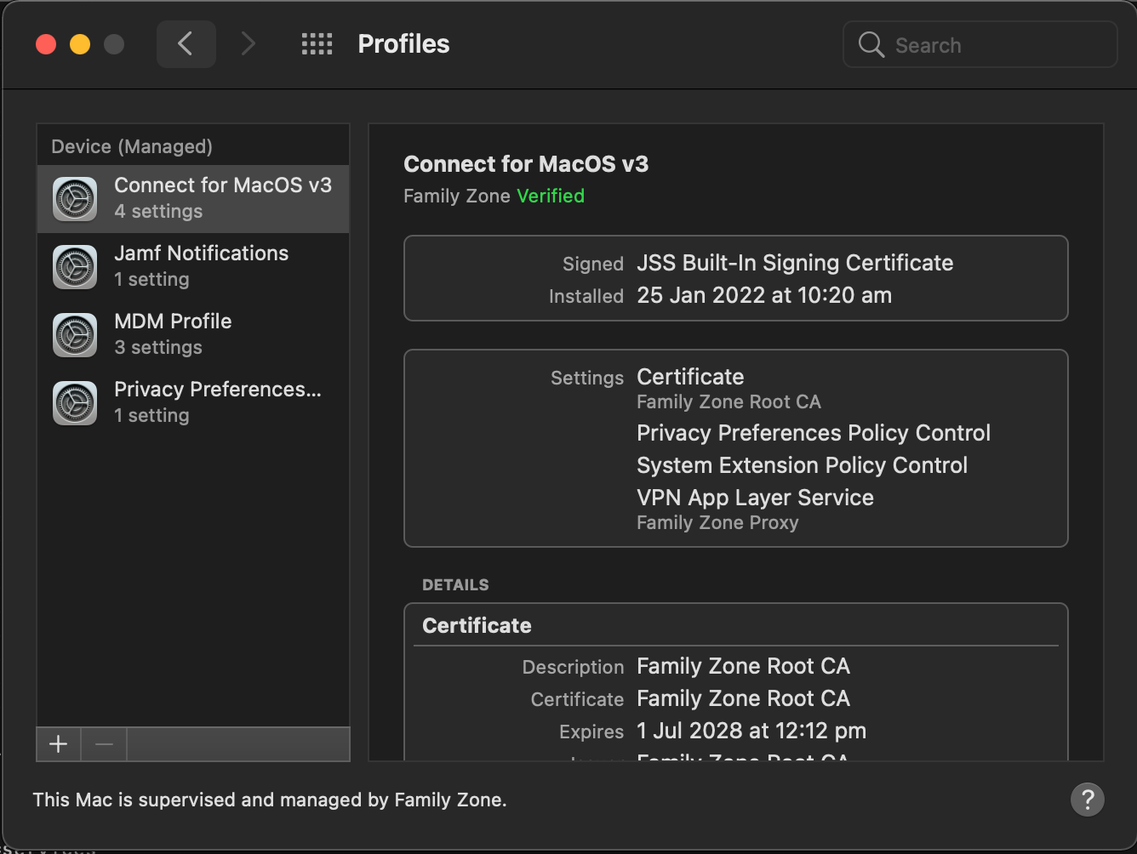Click 'This Mac is supervised and managed' notice

270,800
